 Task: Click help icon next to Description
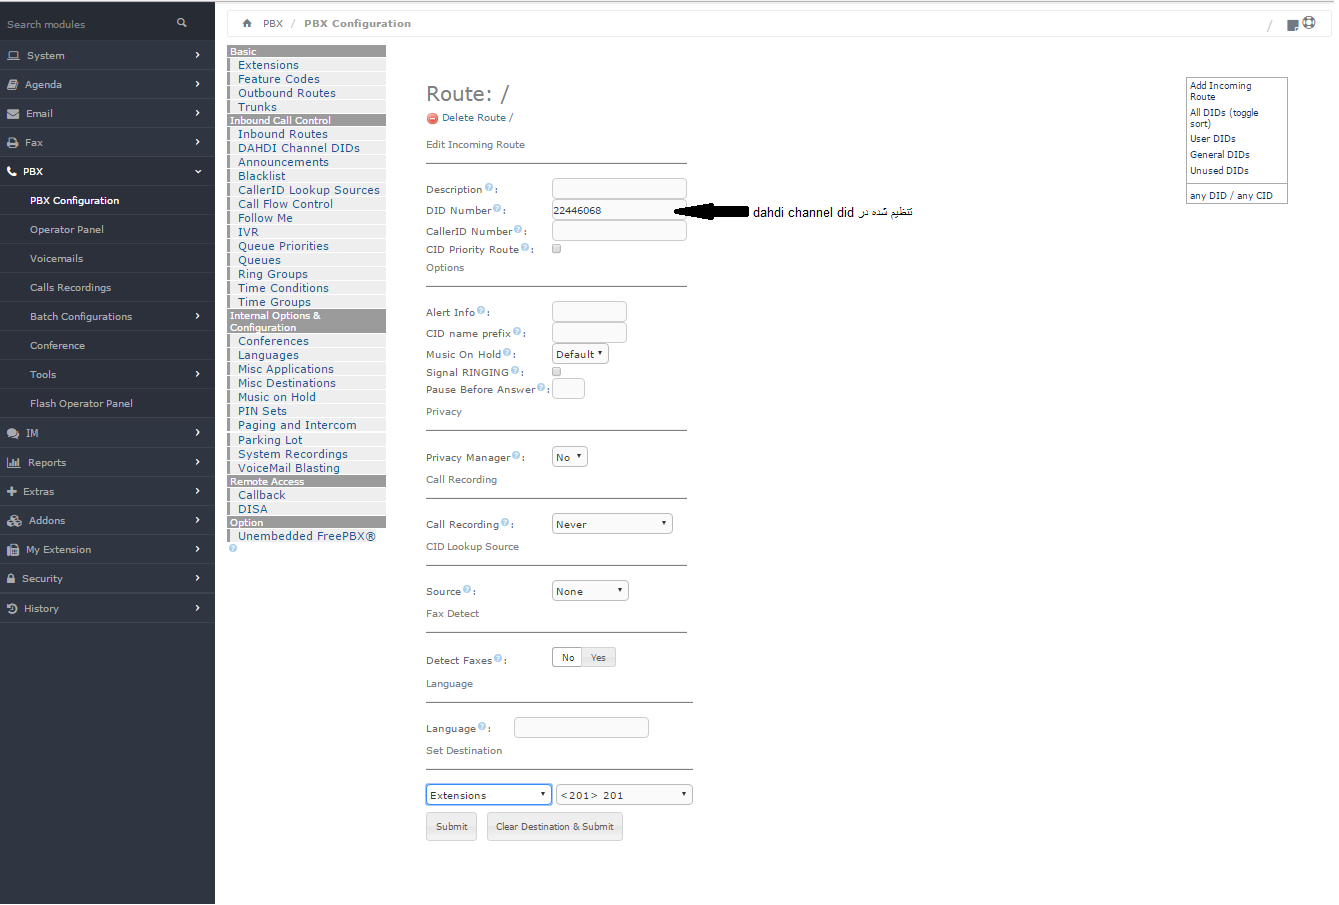pos(489,187)
